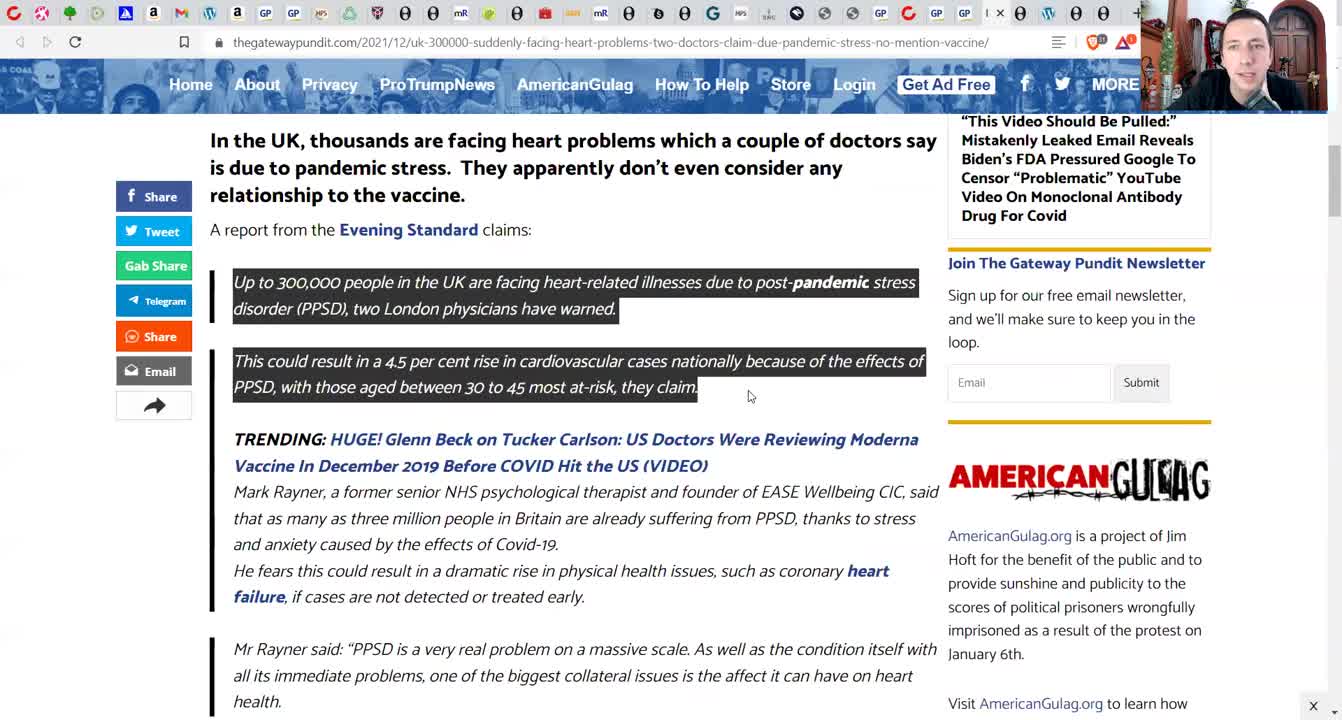Click the padlock site security icon
Screen dimensions: 1342x720
pos(219,43)
